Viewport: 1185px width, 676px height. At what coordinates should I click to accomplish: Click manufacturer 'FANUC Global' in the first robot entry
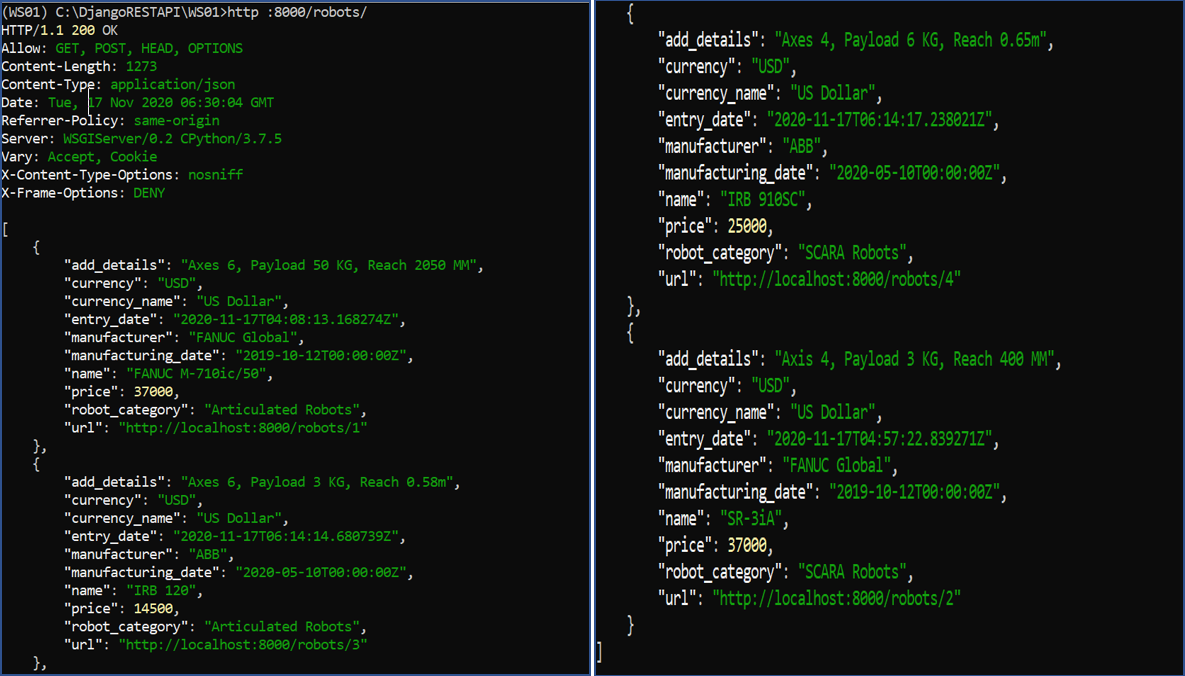coord(243,337)
